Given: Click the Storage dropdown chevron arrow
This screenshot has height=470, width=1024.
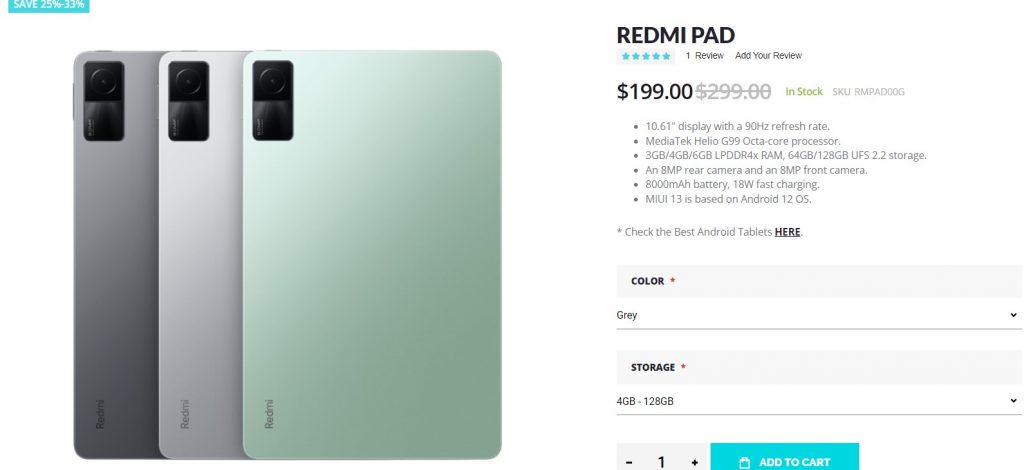Looking at the screenshot, I should click(1013, 401).
